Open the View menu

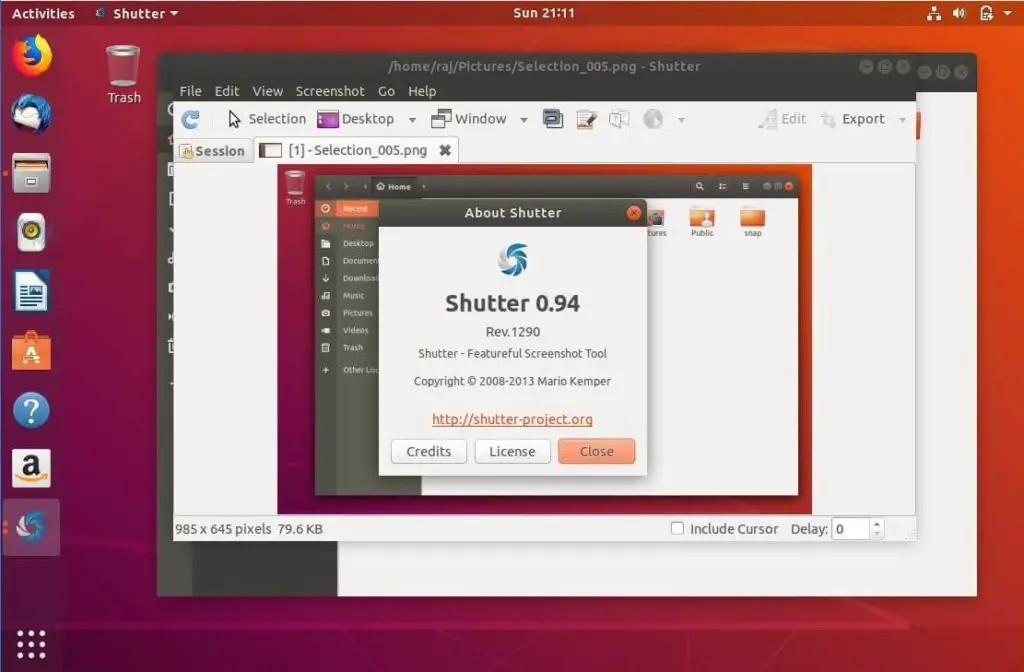pos(268,91)
